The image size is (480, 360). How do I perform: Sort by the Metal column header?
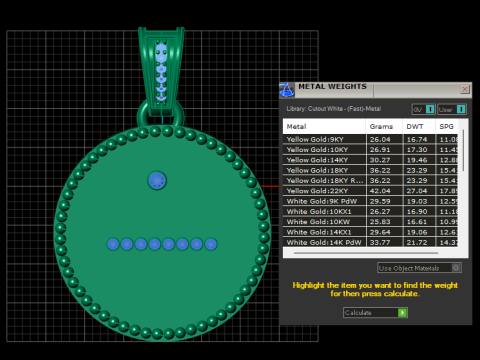point(324,127)
